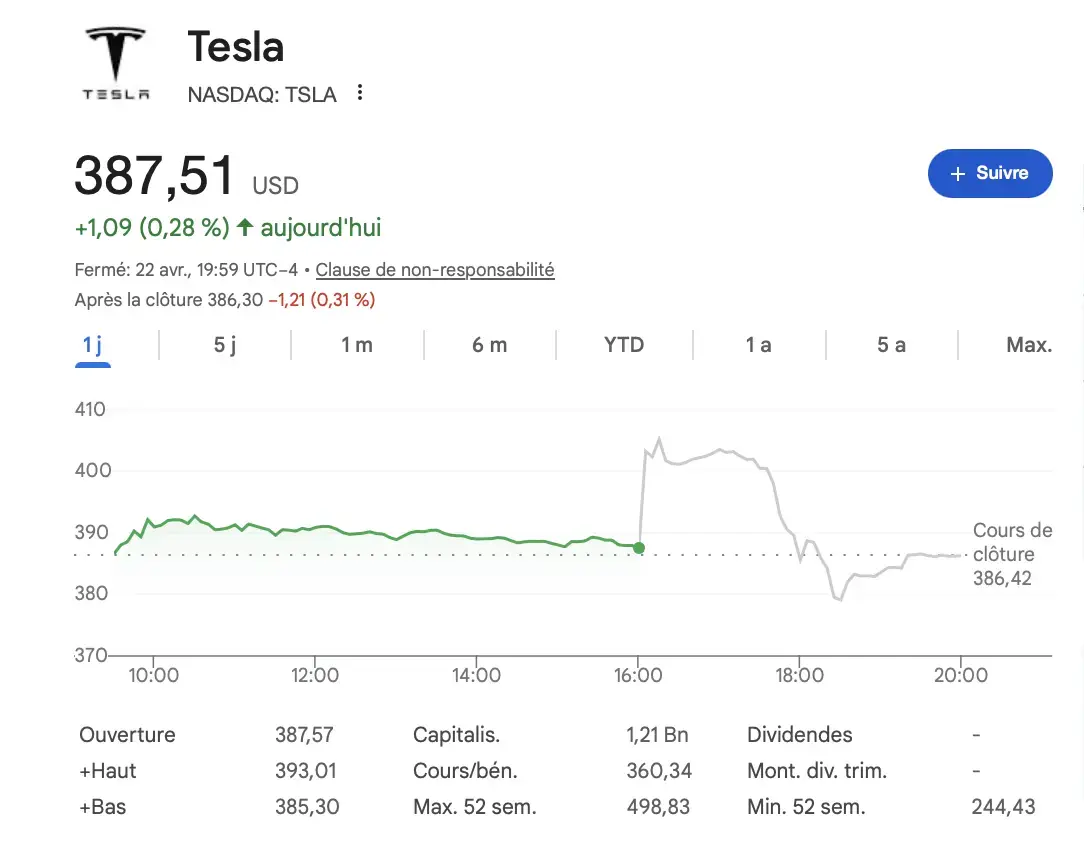Switch to the 5j chart view
The width and height of the screenshot is (1084, 846).
pos(224,344)
